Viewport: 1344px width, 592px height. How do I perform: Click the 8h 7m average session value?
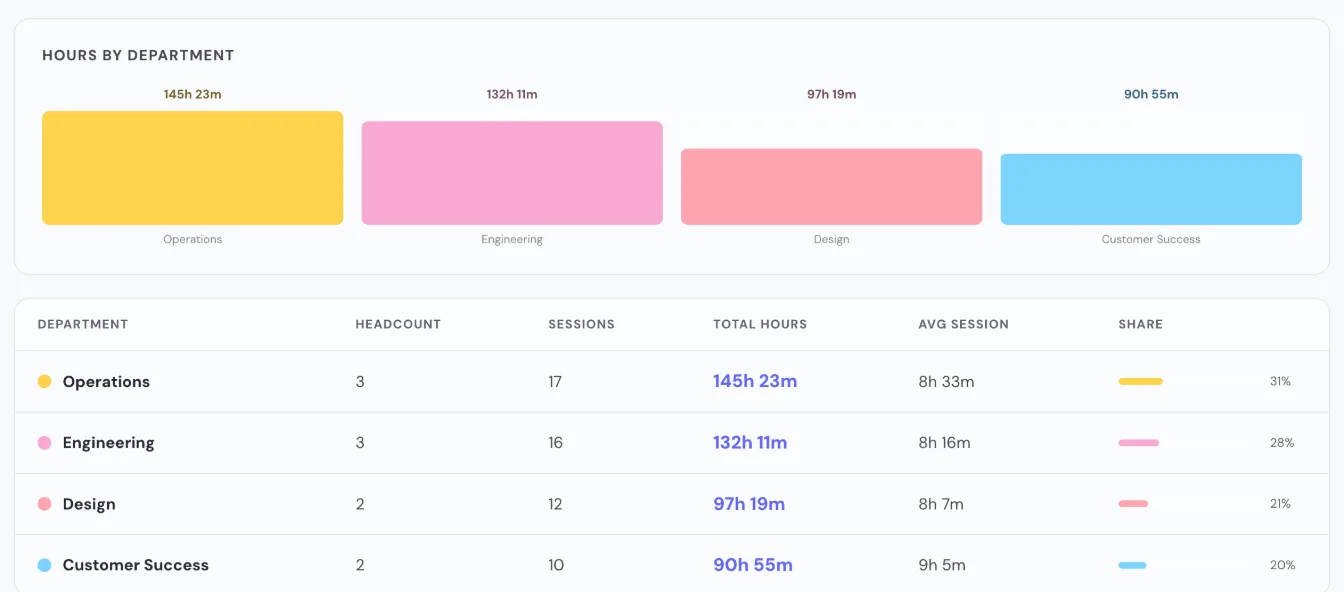941,504
